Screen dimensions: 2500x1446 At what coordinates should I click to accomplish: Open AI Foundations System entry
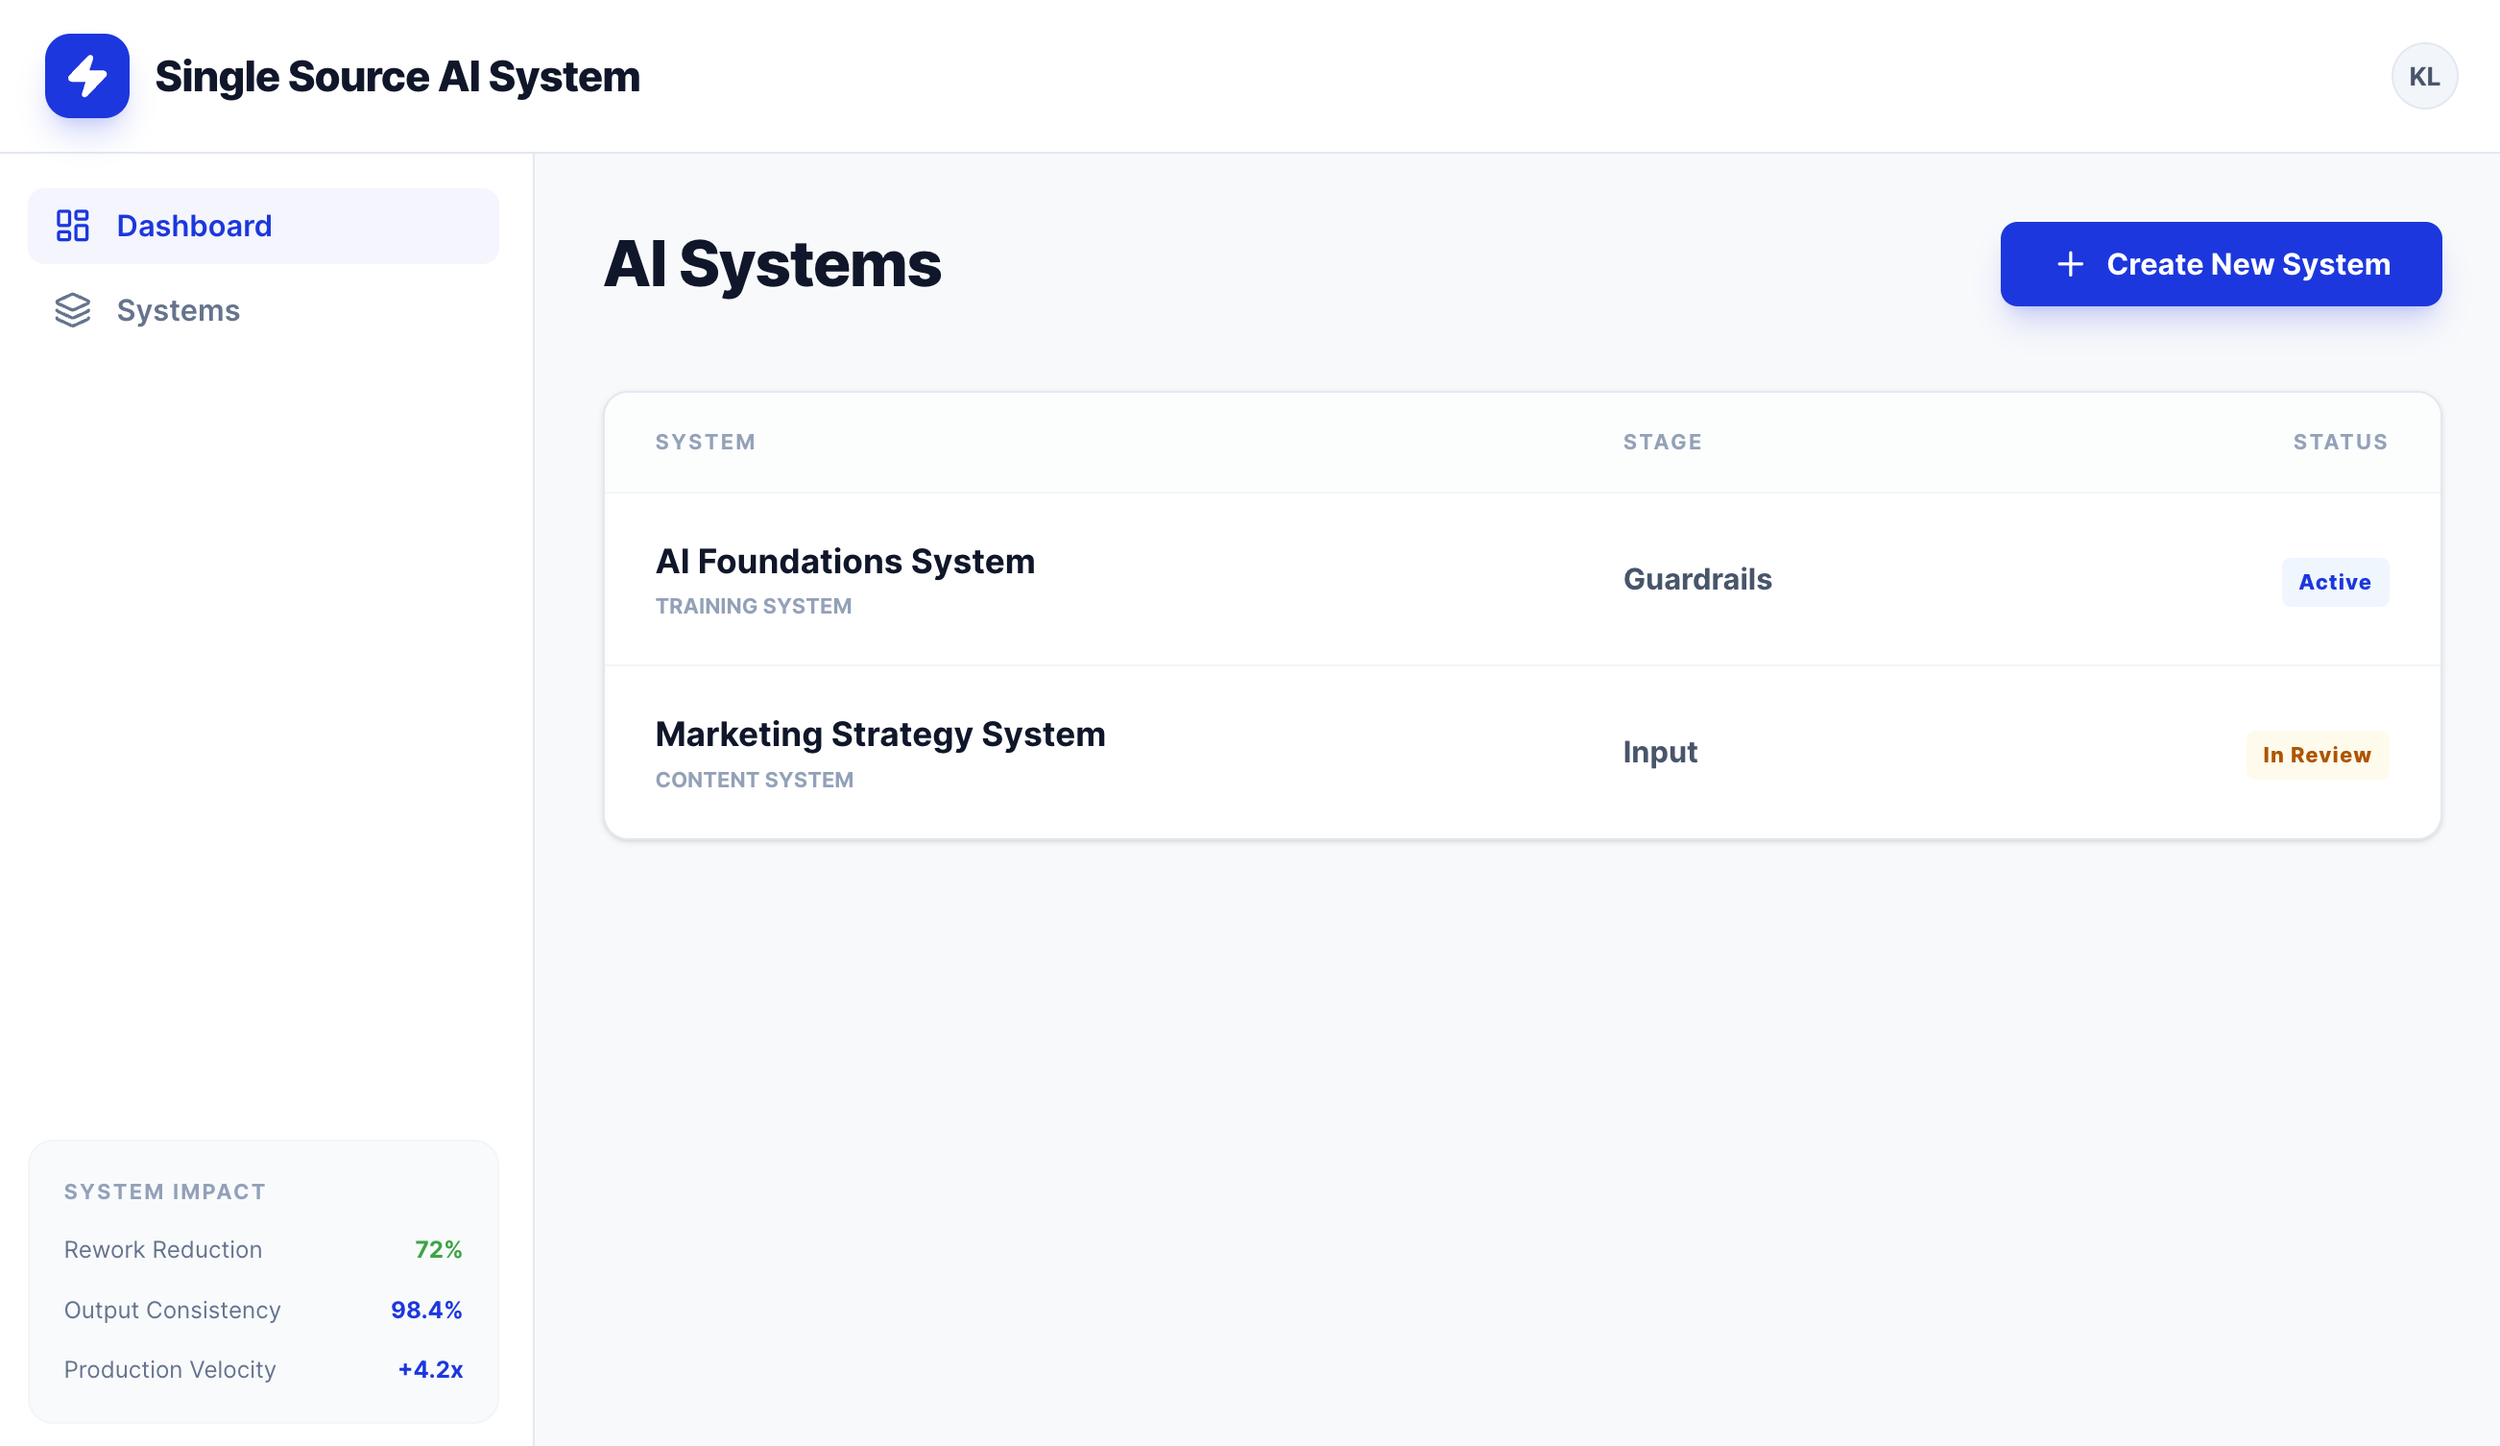(844, 561)
